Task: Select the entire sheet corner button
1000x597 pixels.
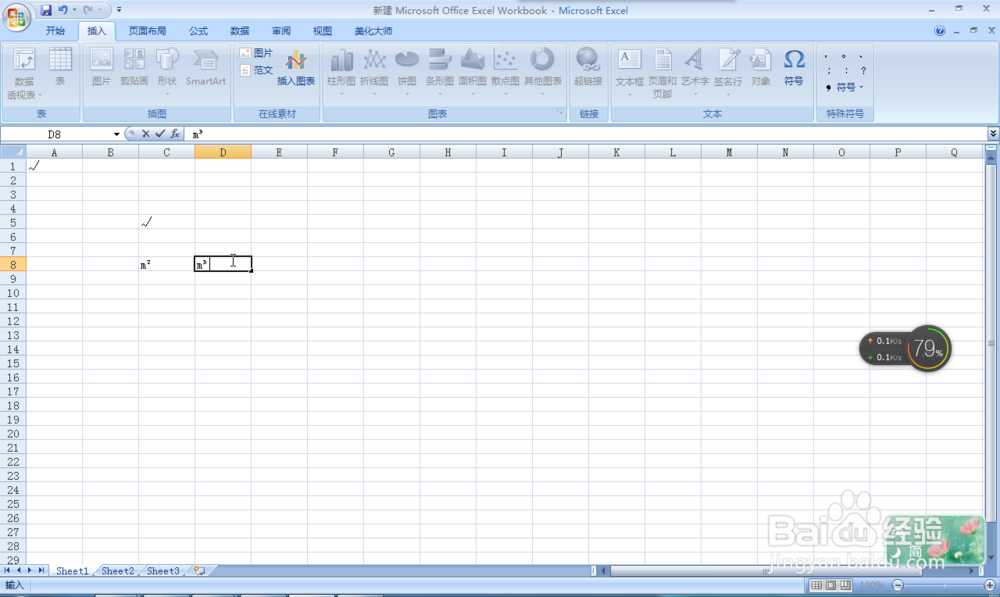Action: pos(13,152)
